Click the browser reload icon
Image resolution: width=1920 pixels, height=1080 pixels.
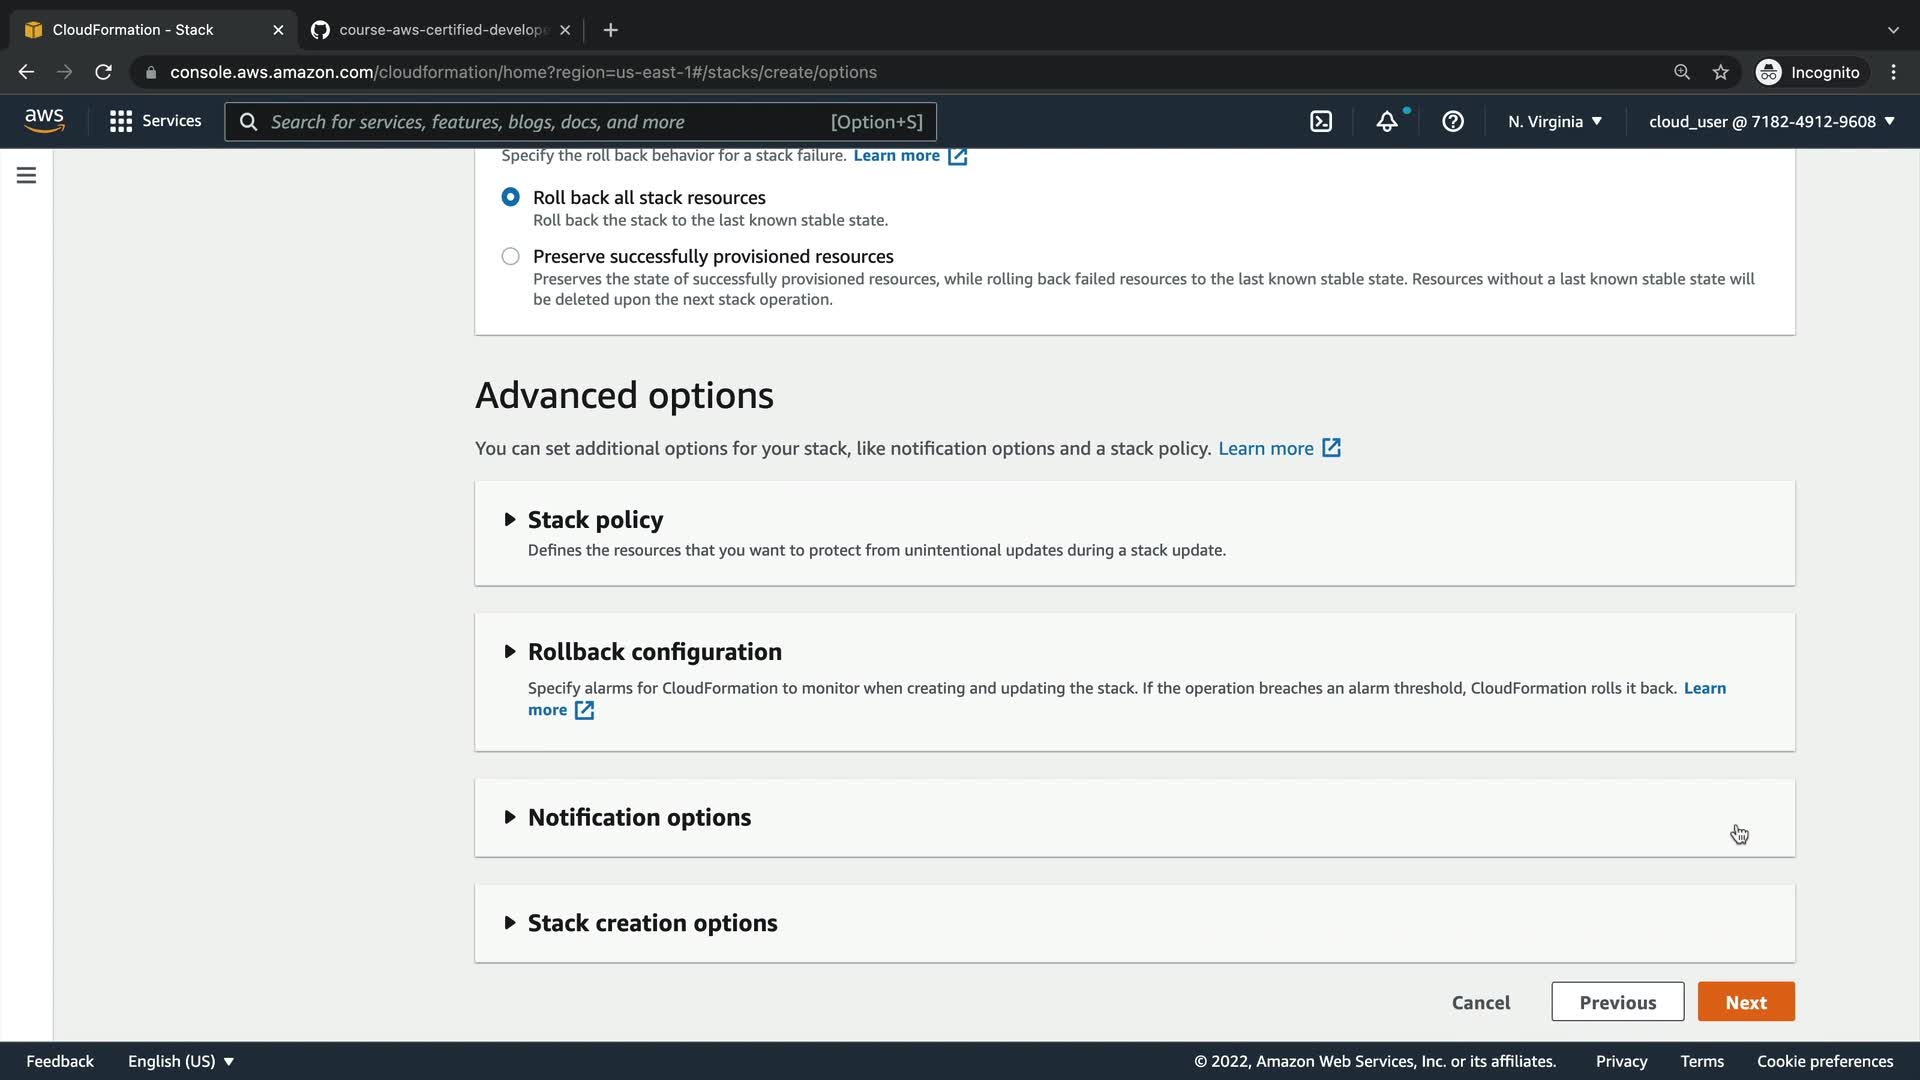103,72
